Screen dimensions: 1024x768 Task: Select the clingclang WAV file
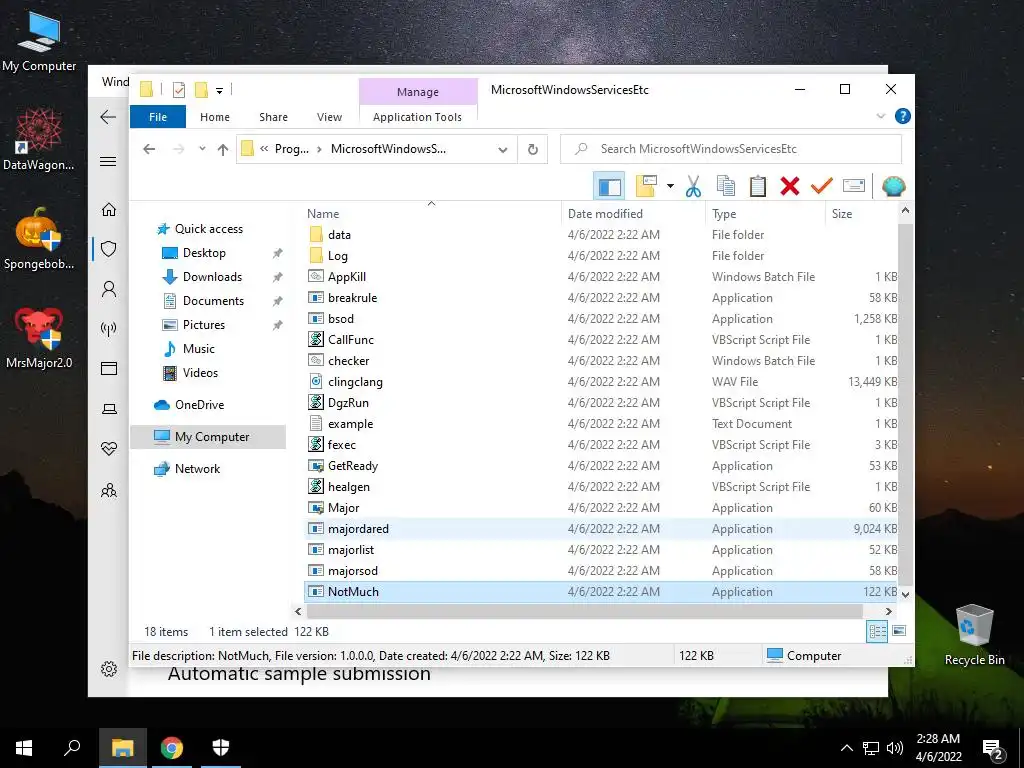(x=355, y=382)
